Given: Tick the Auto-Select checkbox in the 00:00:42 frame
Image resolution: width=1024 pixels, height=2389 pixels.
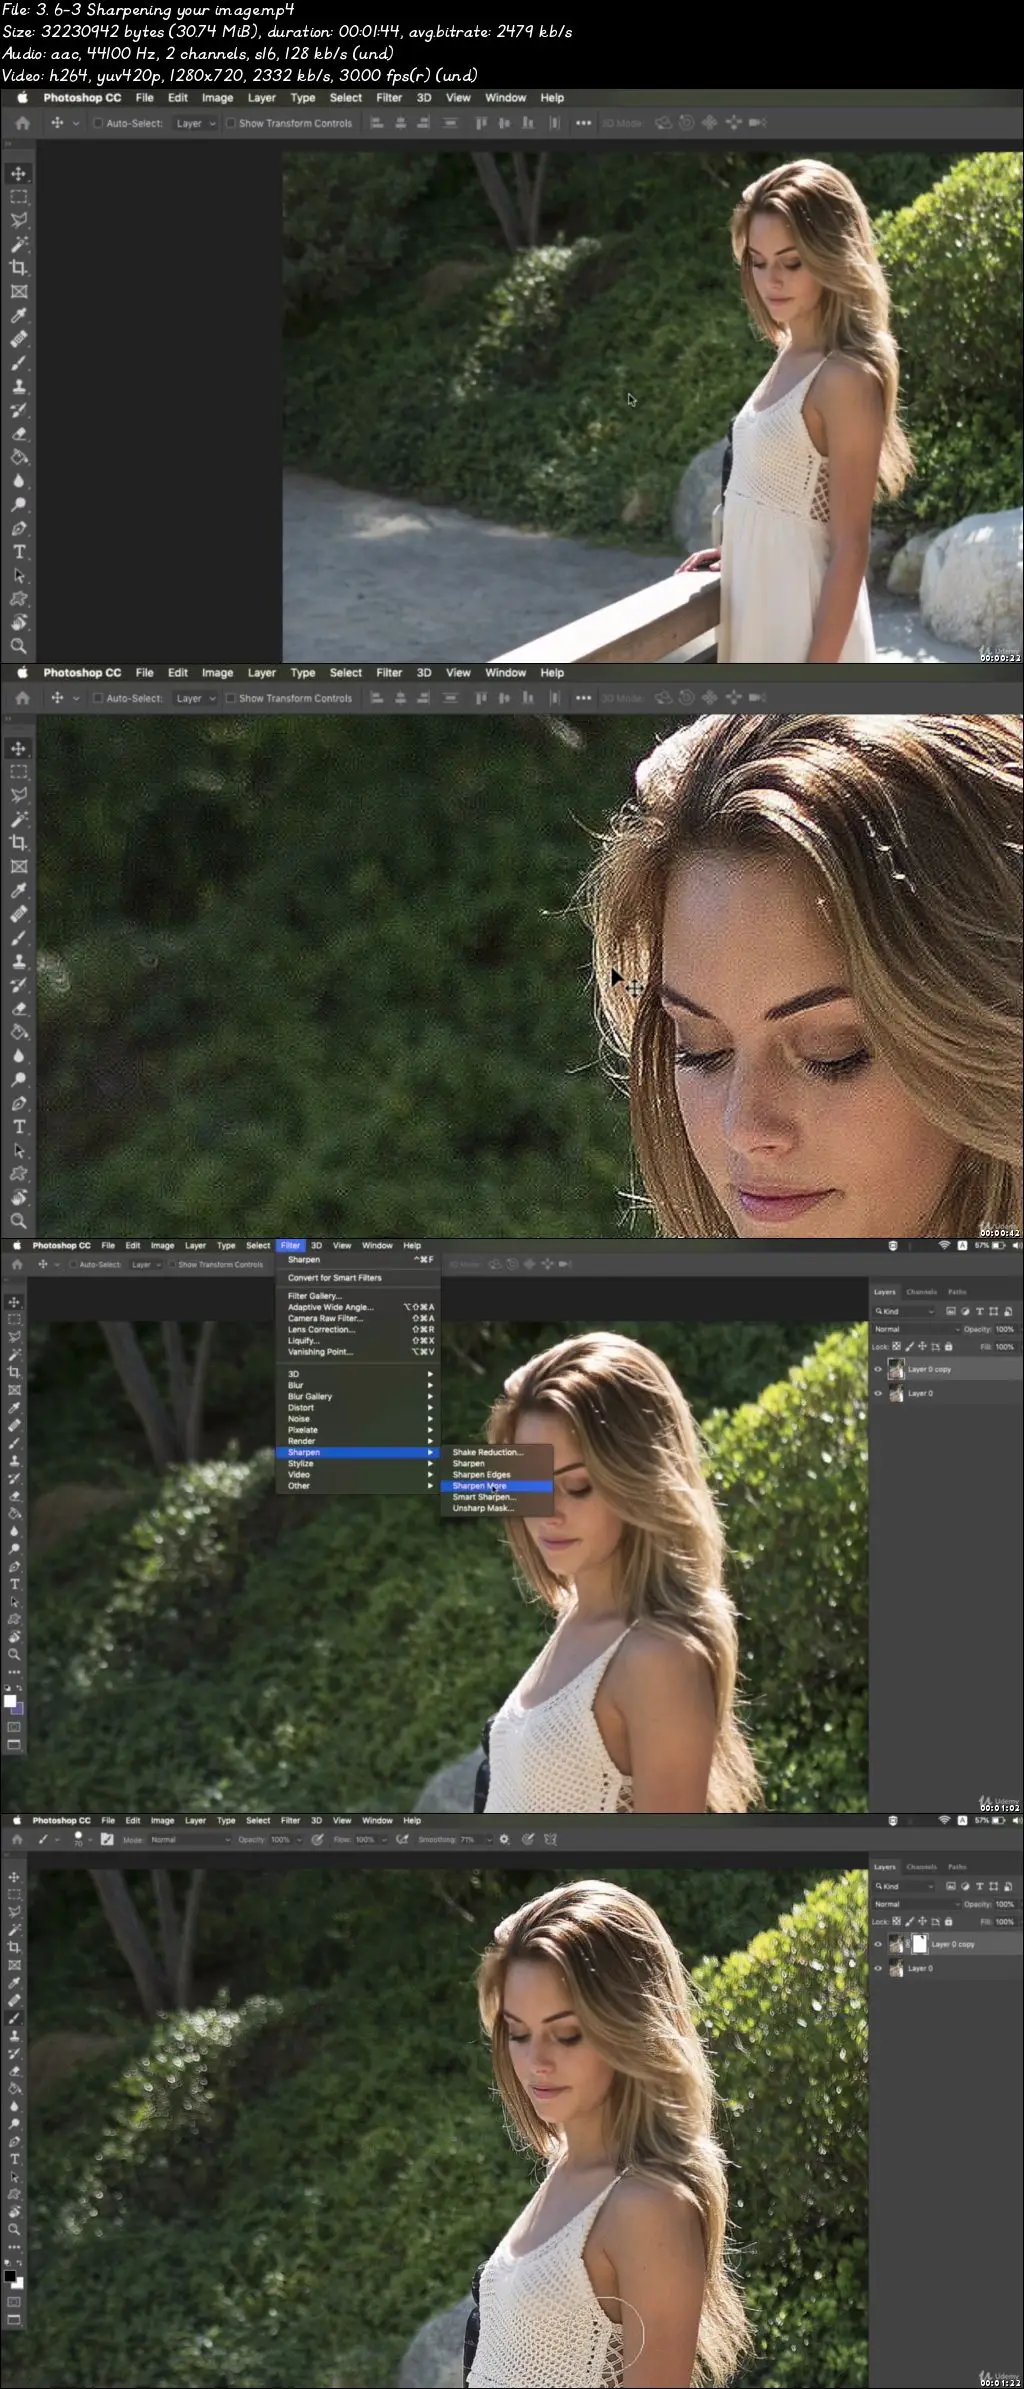Looking at the screenshot, I should point(98,698).
